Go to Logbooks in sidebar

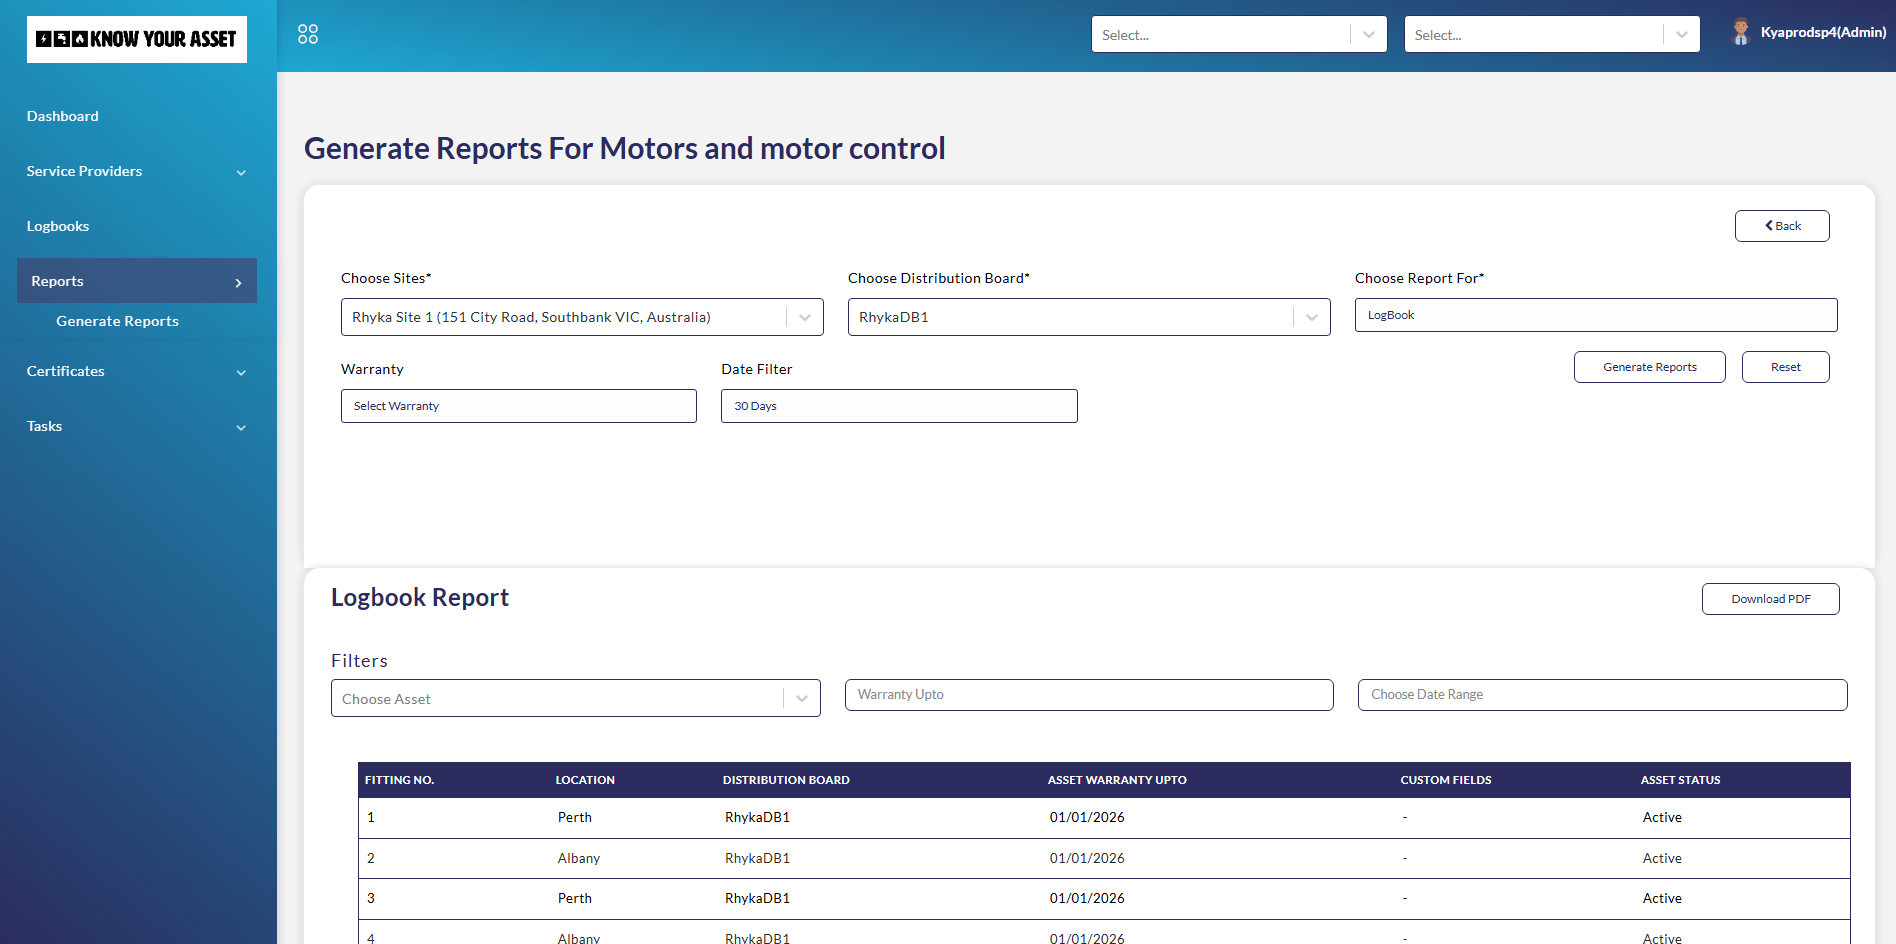click(58, 226)
